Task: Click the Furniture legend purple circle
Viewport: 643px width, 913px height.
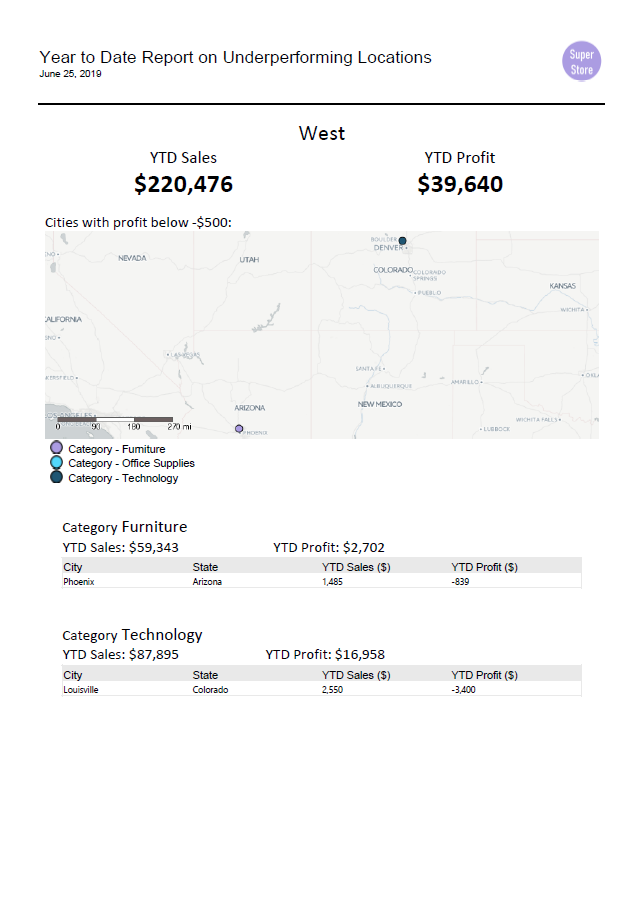Action: pyautogui.click(x=56, y=448)
